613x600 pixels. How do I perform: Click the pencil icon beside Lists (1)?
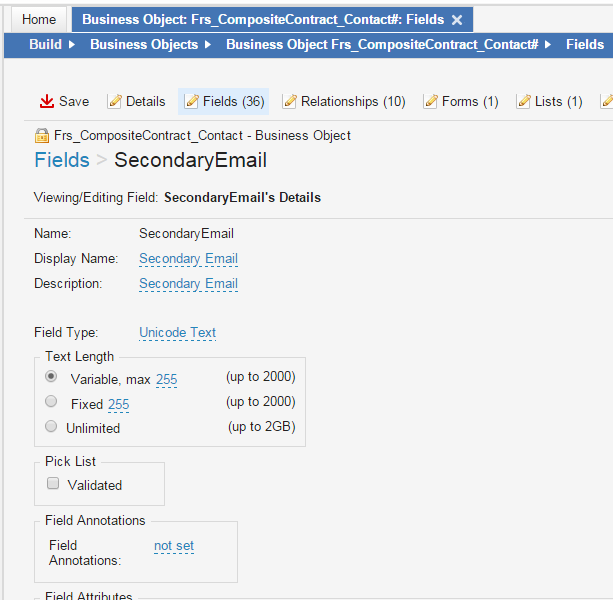tap(523, 101)
